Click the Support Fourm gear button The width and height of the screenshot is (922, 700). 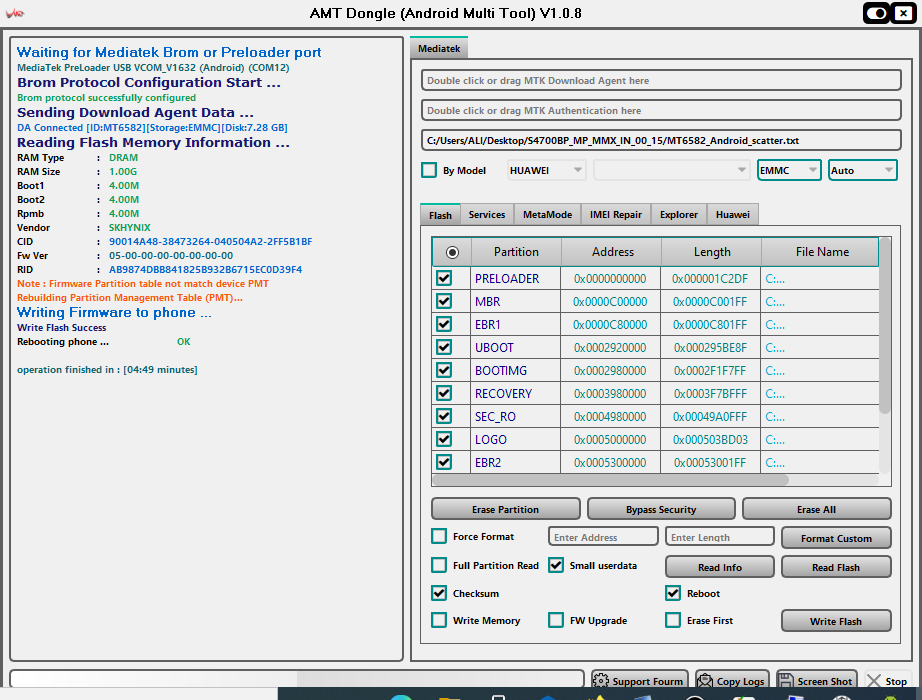point(638,681)
